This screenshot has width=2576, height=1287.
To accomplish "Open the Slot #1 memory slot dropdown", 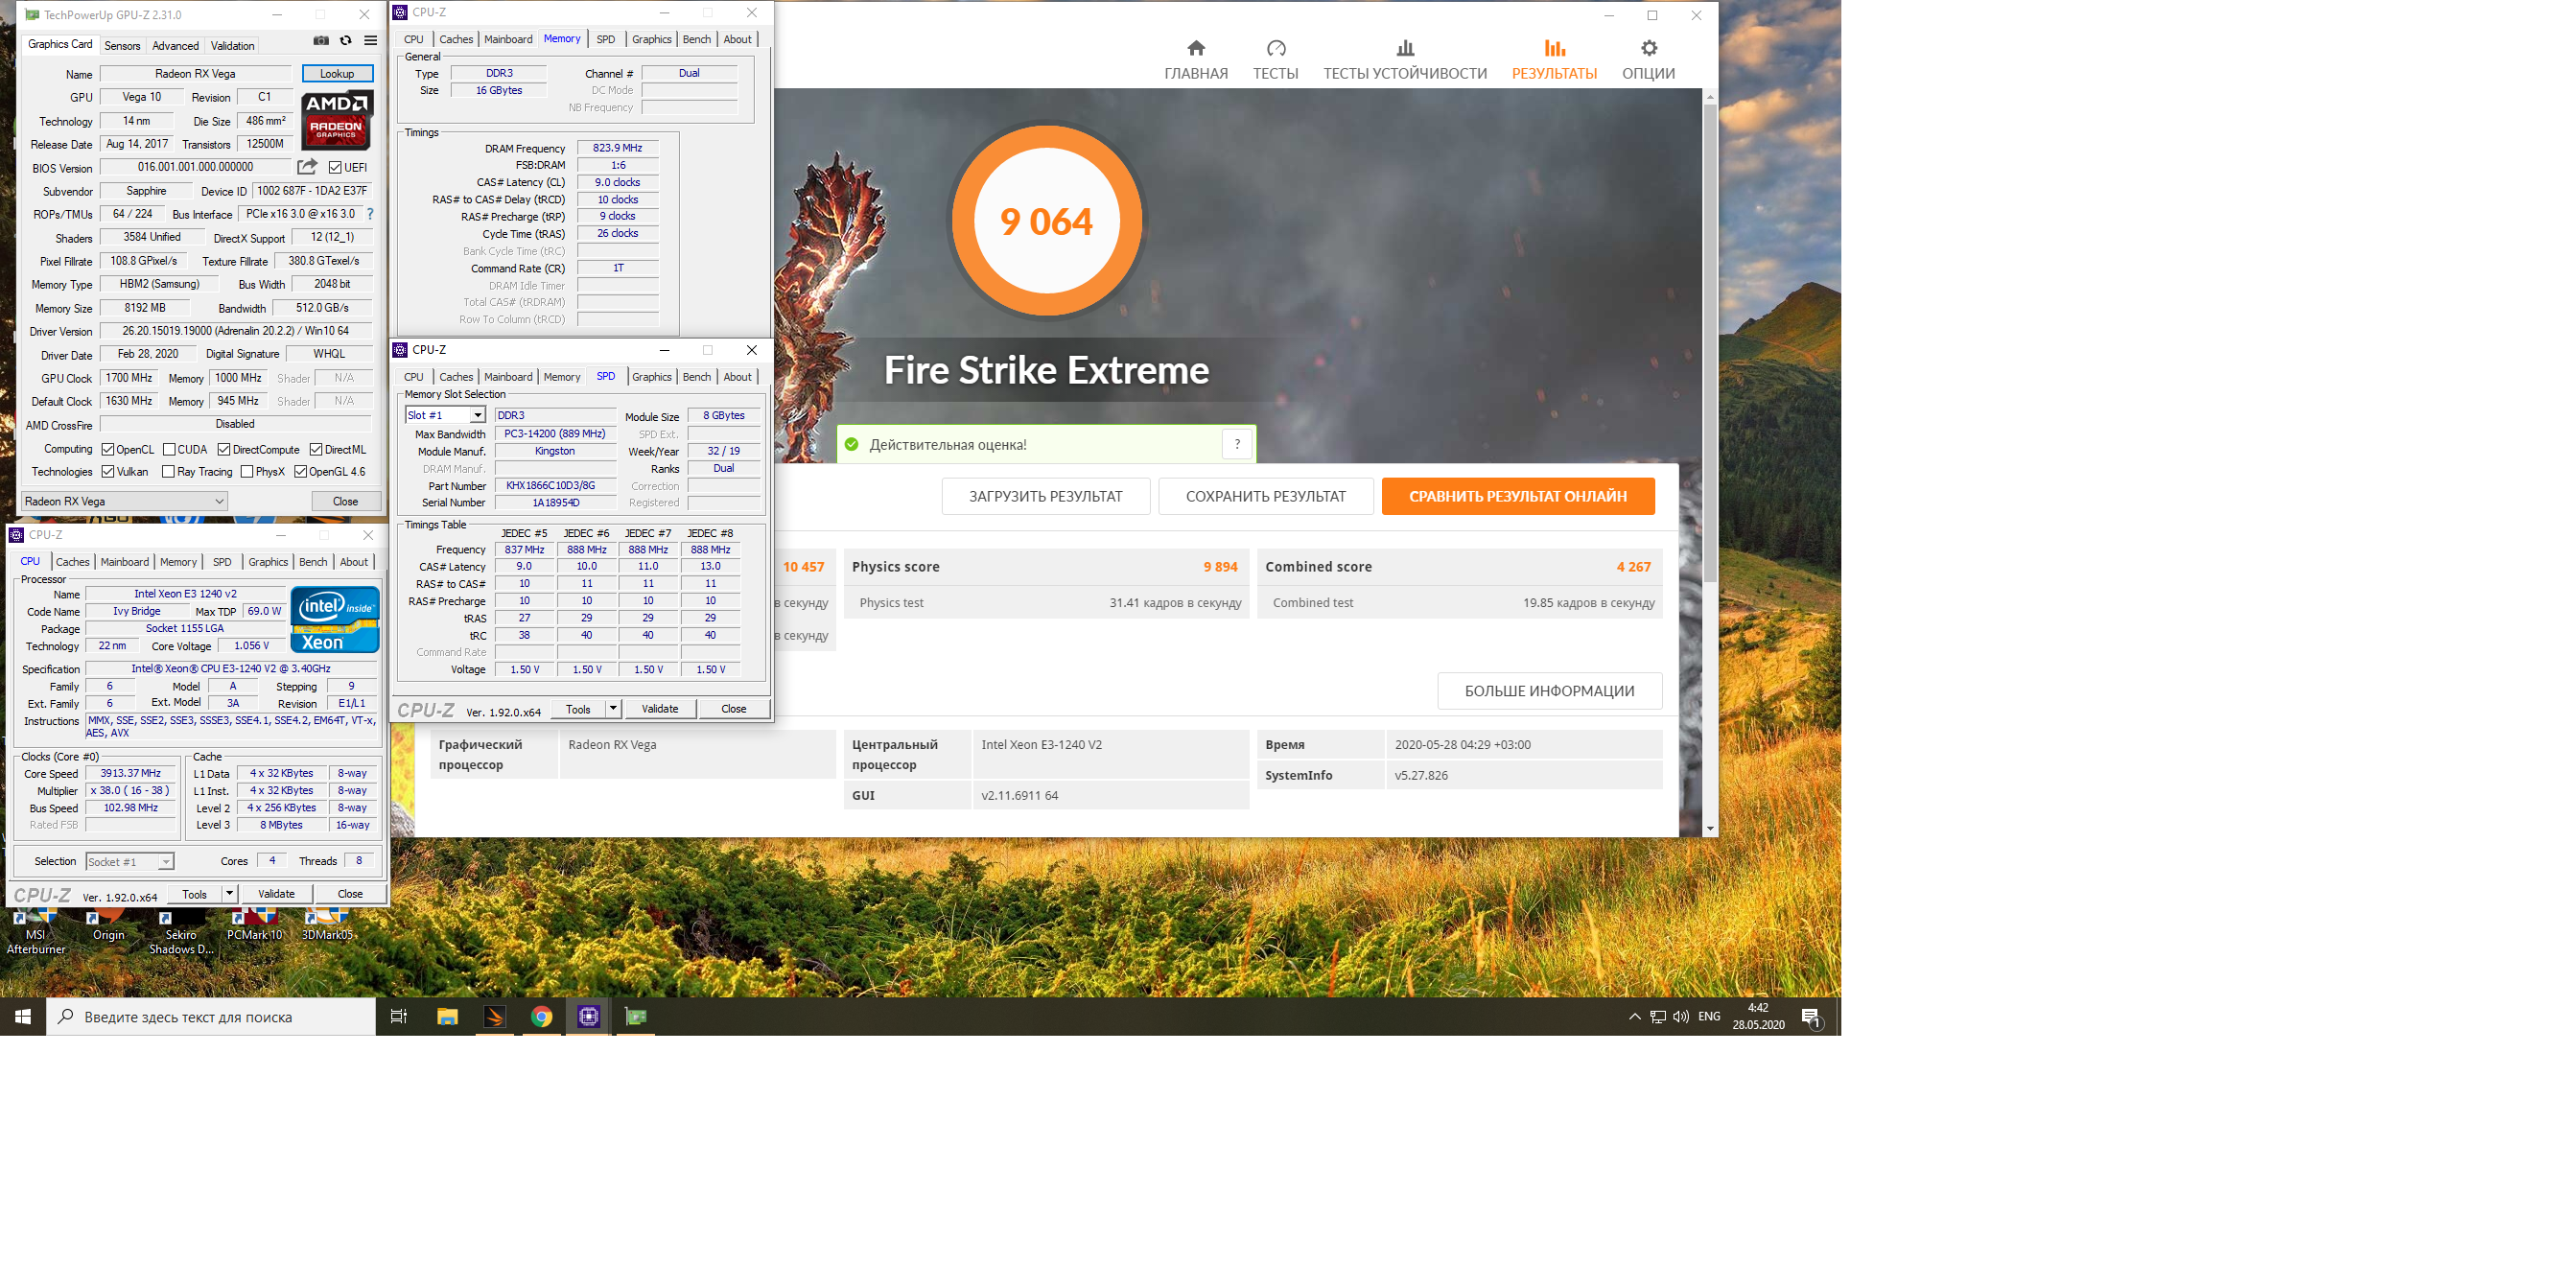I will [x=445, y=415].
